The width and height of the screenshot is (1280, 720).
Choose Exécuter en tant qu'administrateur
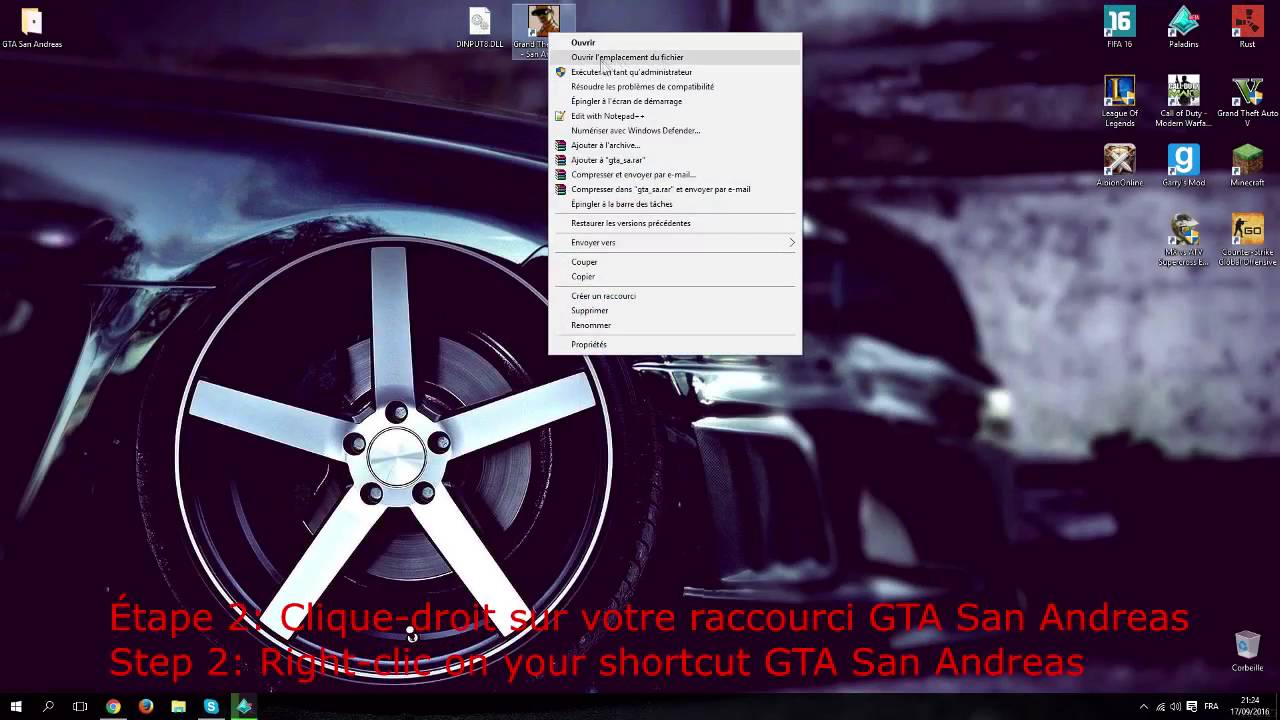coord(675,72)
